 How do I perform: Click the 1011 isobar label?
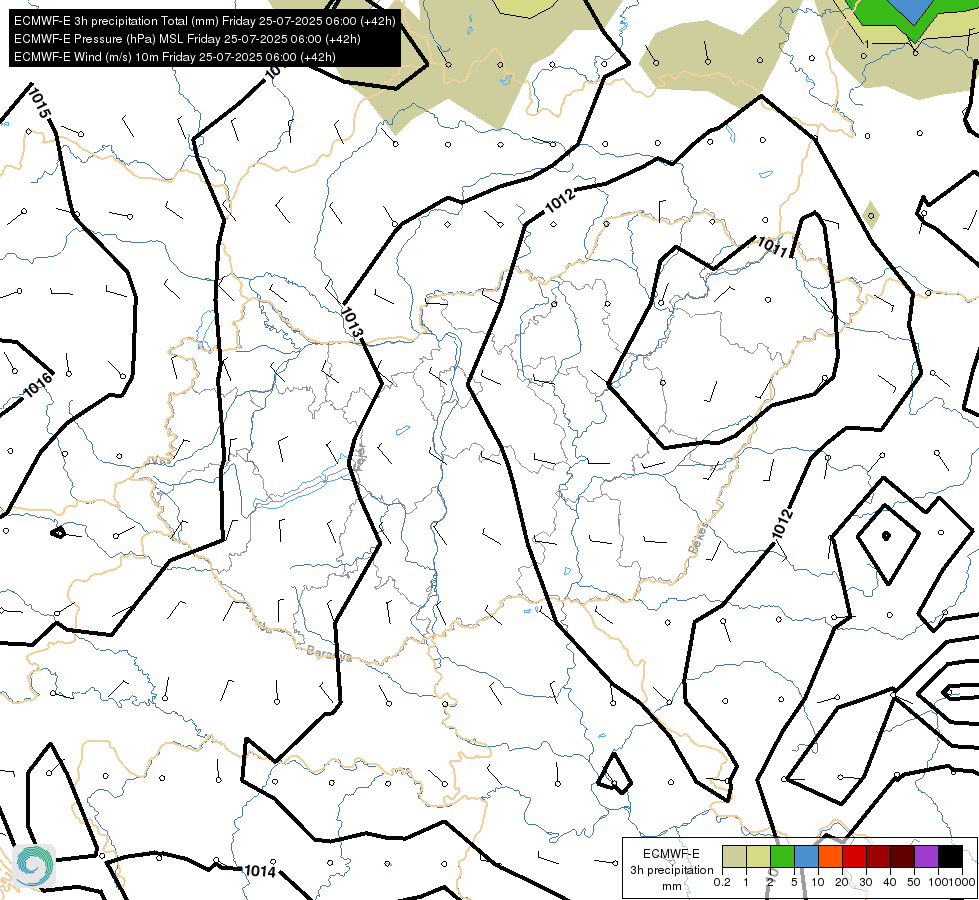(772, 247)
